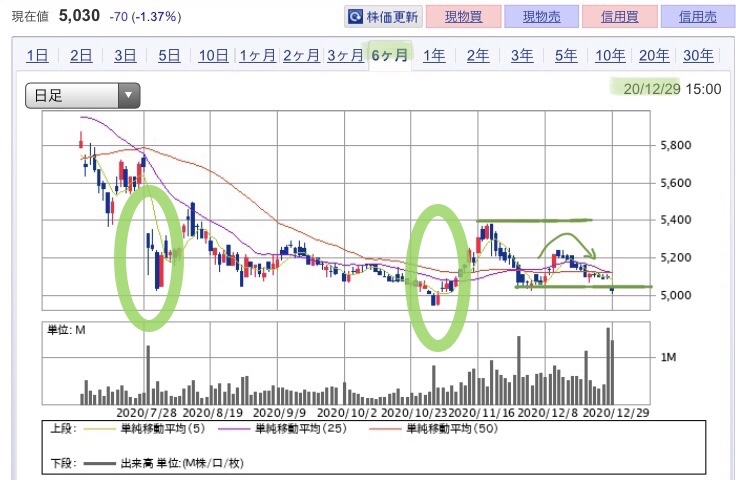
Task: Click the 単純移動平均(25) legend entry
Action: pyautogui.click(x=283, y=428)
